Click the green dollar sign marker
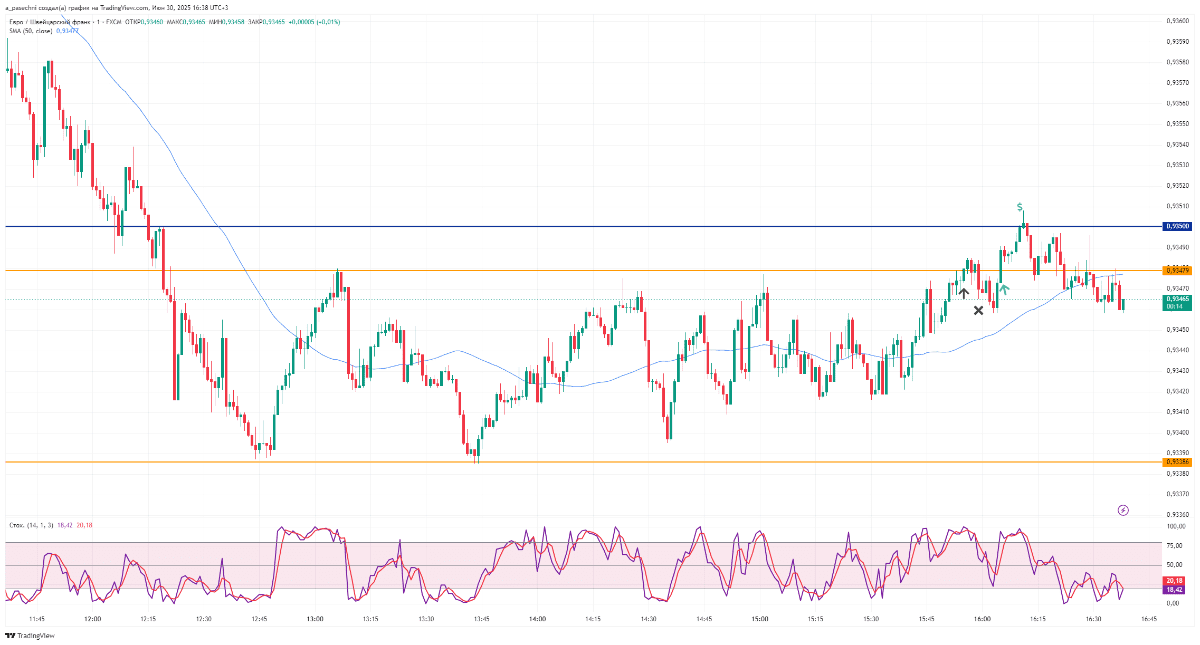1200x645 pixels. (x=1020, y=207)
